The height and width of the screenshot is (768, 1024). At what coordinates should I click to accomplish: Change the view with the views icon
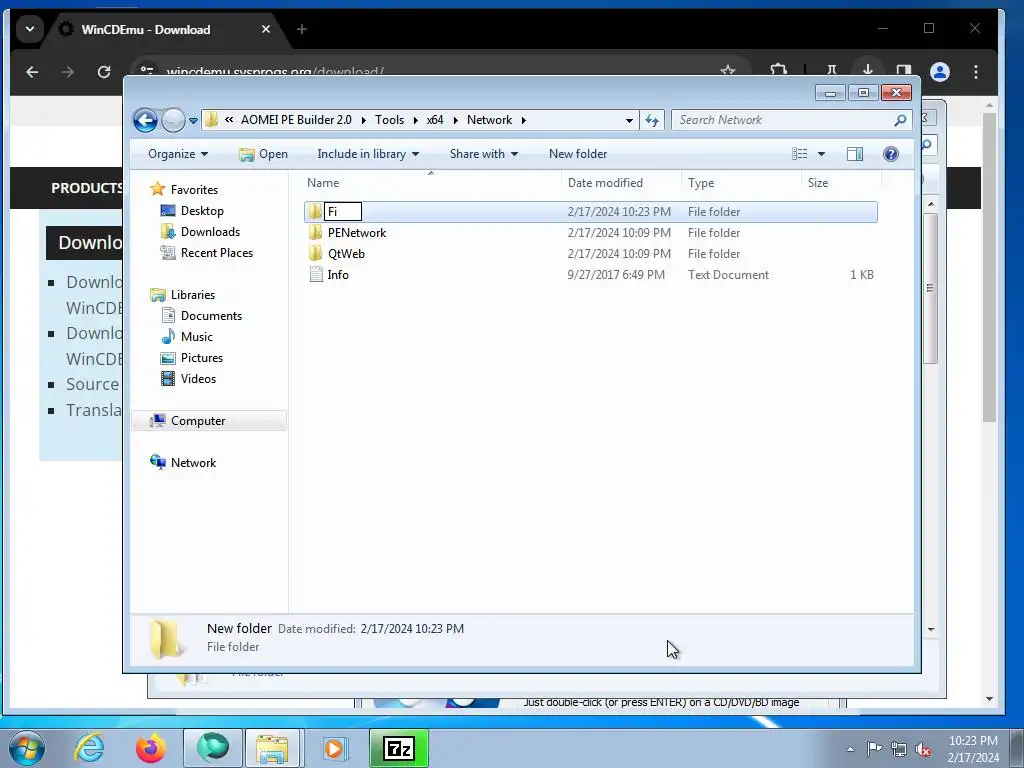pos(799,154)
